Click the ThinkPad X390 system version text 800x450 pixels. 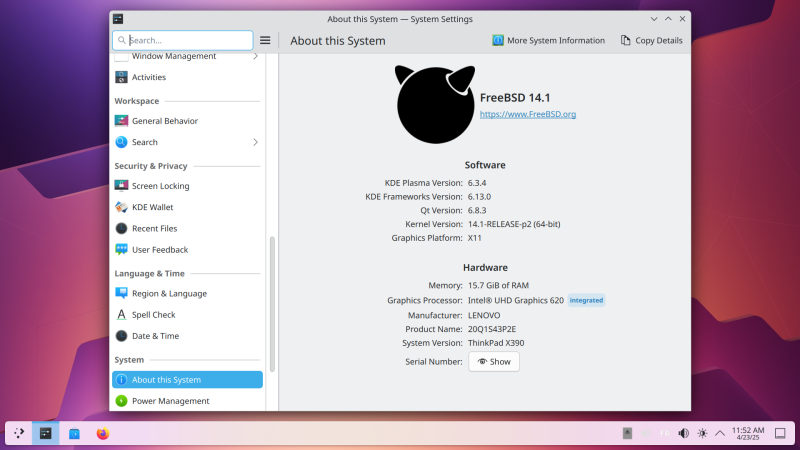[x=496, y=343]
